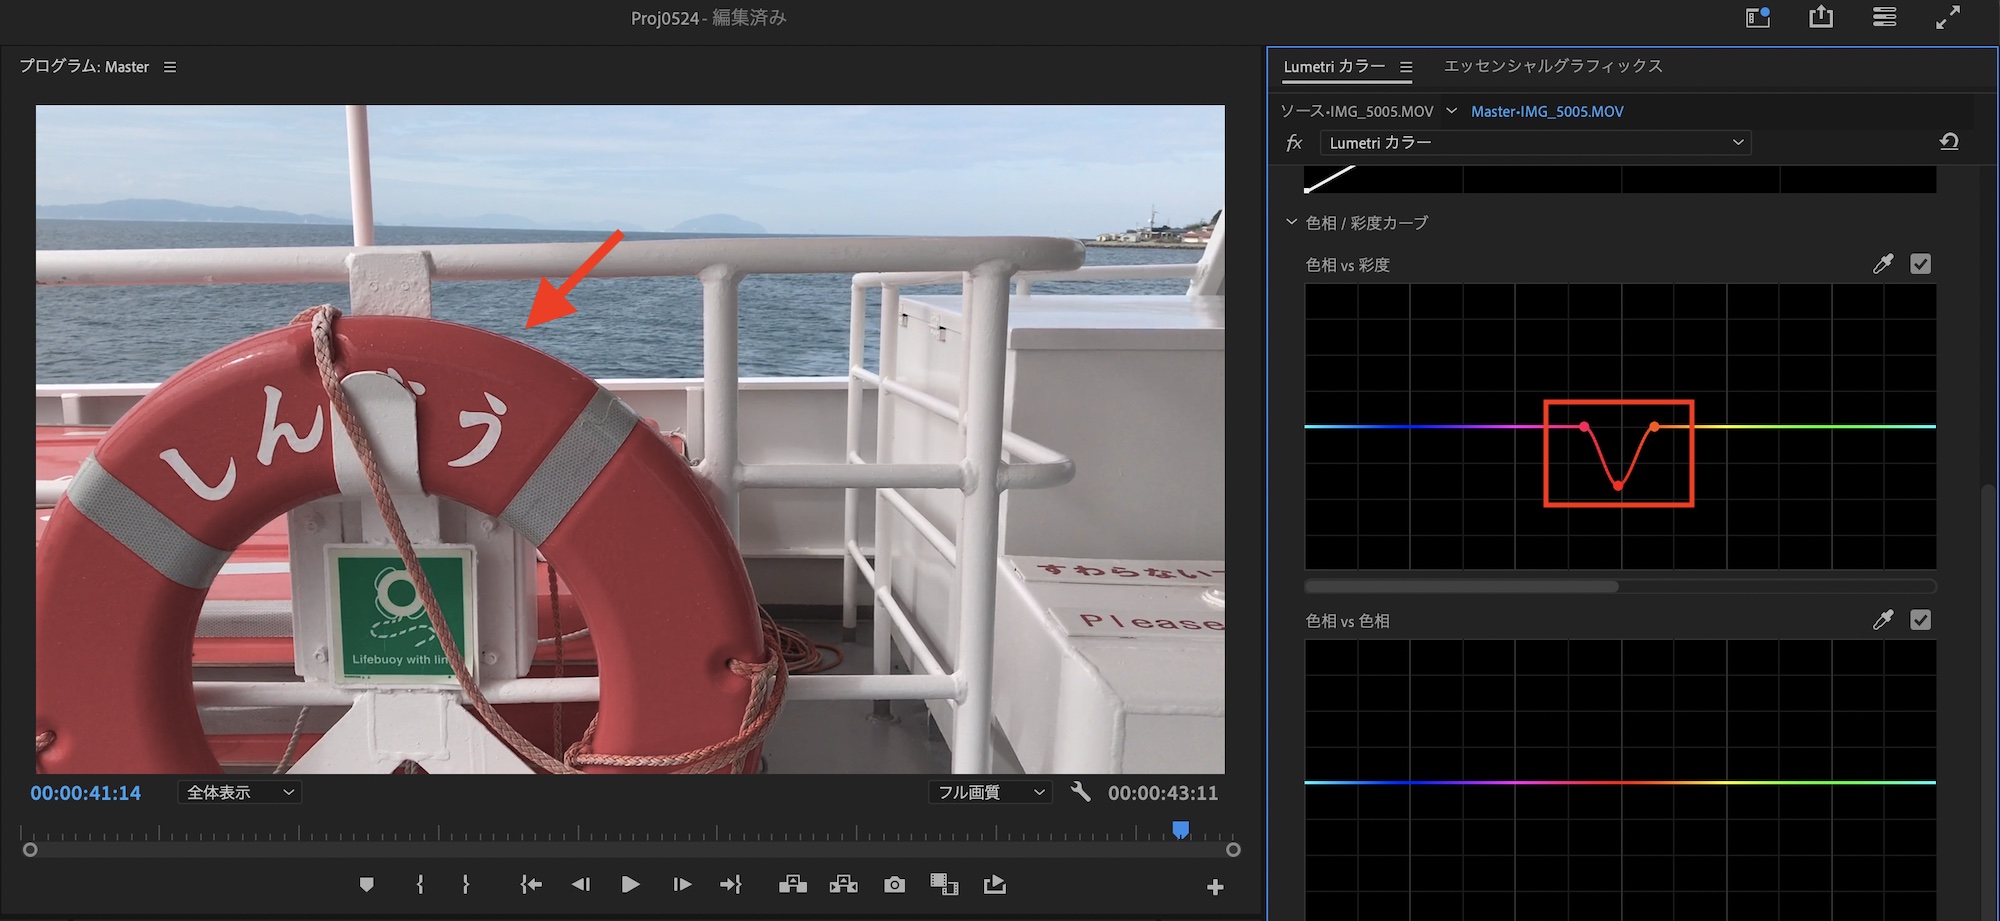Viewport: 2000px width, 921px height.
Task: Click the Lift button icon
Action: click(x=793, y=885)
